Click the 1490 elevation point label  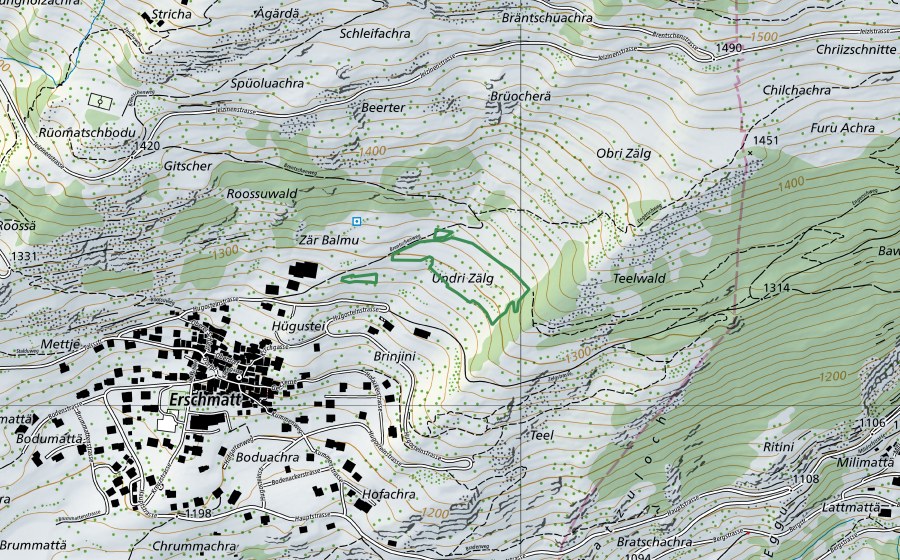point(730,48)
